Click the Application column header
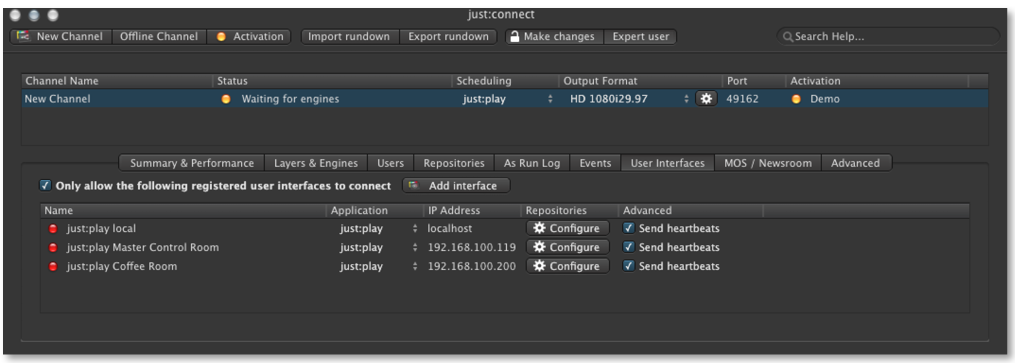 coord(375,210)
